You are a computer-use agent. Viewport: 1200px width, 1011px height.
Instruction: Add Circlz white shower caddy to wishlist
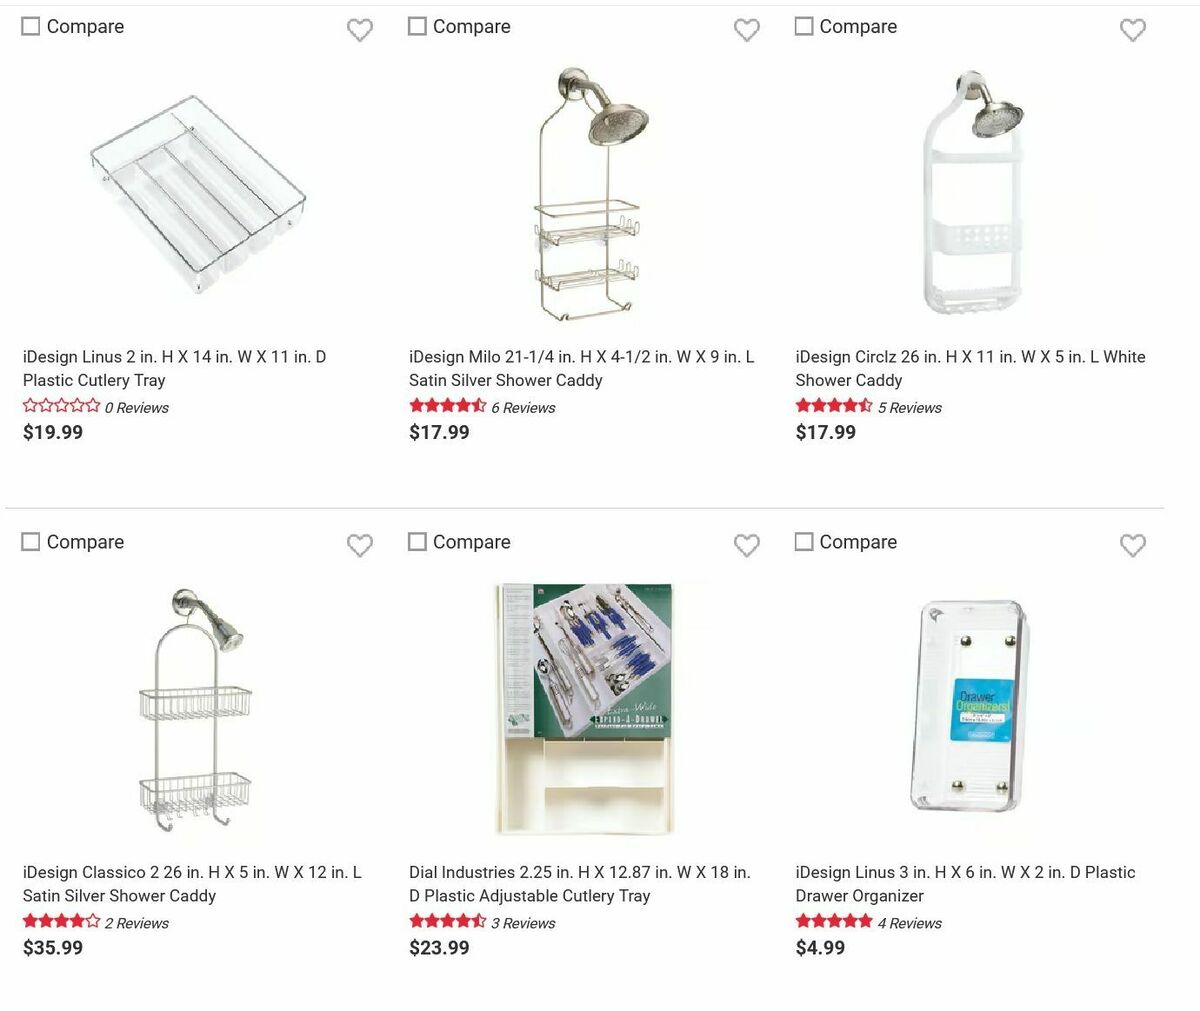(x=1132, y=30)
